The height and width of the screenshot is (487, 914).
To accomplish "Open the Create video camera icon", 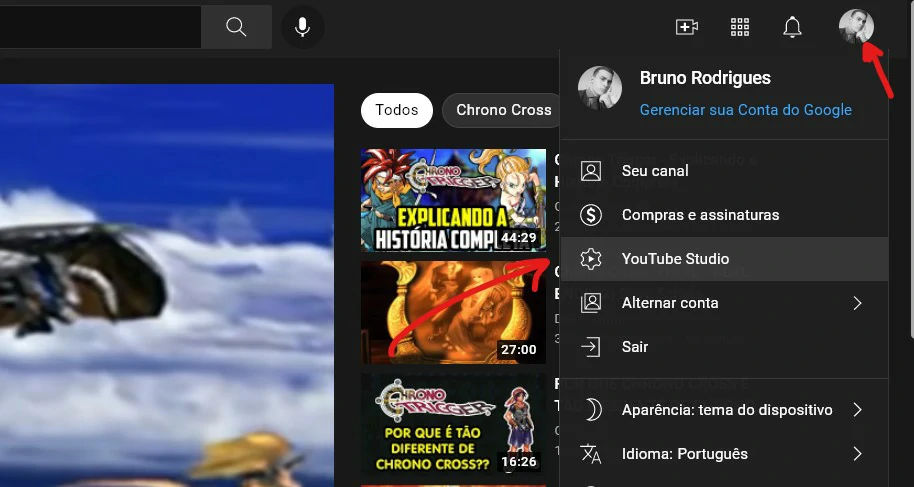I will point(687,27).
